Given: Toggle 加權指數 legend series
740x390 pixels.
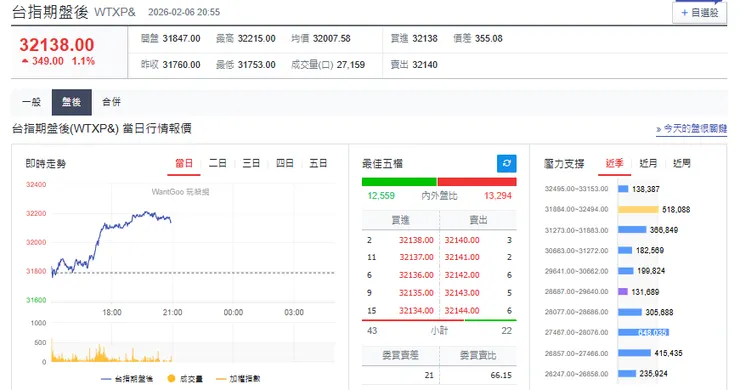Looking at the screenshot, I should 238,379.
